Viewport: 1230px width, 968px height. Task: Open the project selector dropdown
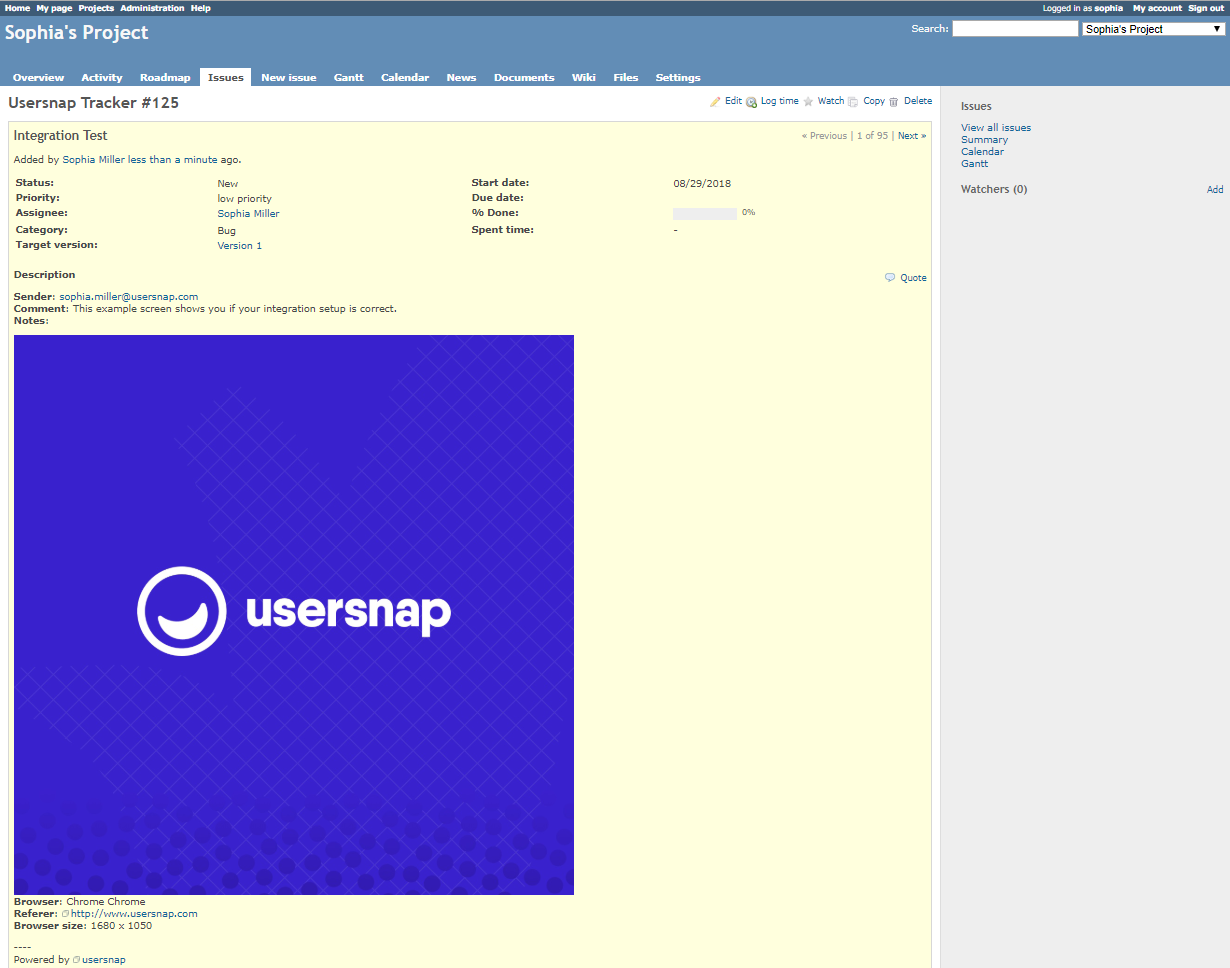click(x=1154, y=29)
